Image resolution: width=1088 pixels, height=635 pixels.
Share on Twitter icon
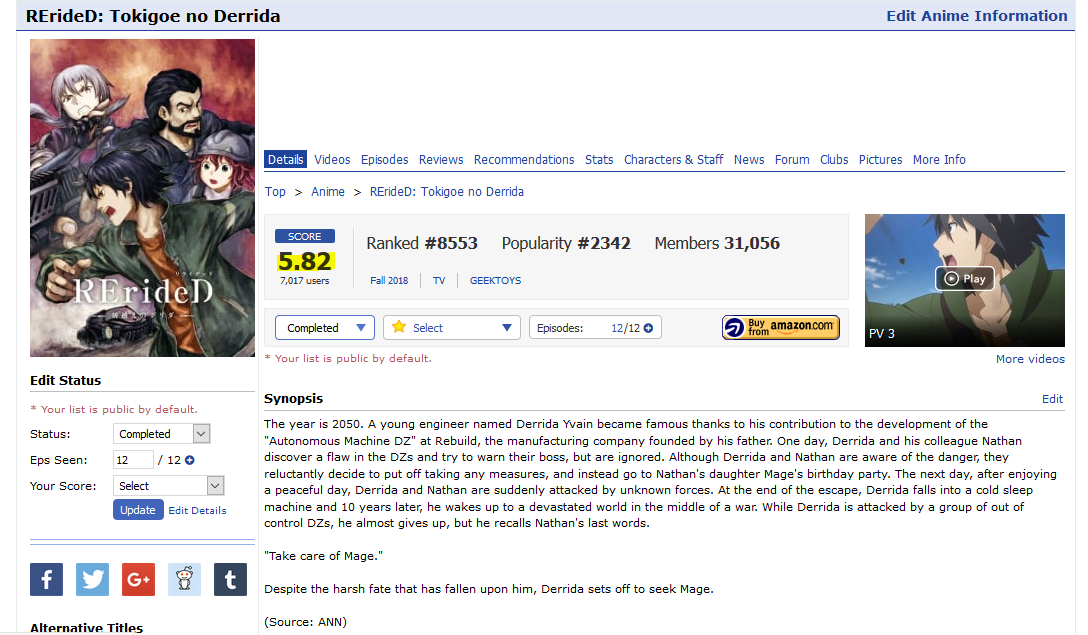click(x=92, y=579)
